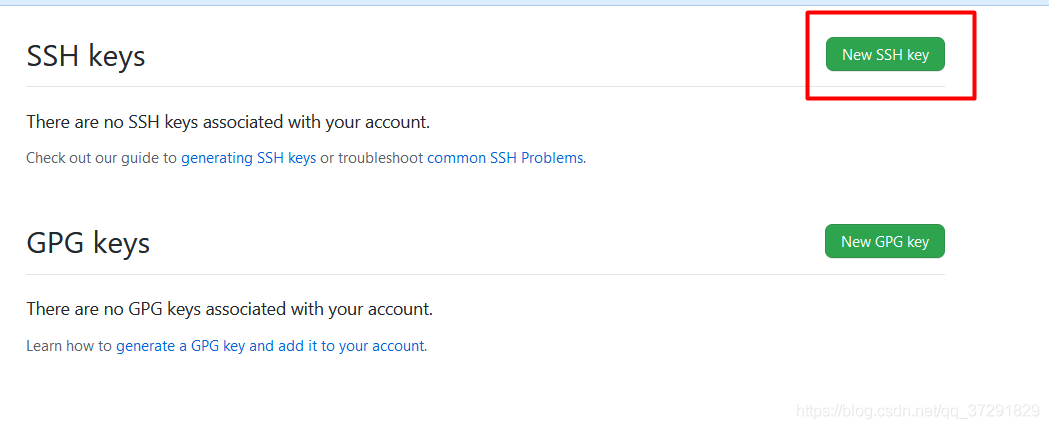This screenshot has height=429, width=1049.
Task: Open the generating SSH keys guide link
Action: click(248, 158)
